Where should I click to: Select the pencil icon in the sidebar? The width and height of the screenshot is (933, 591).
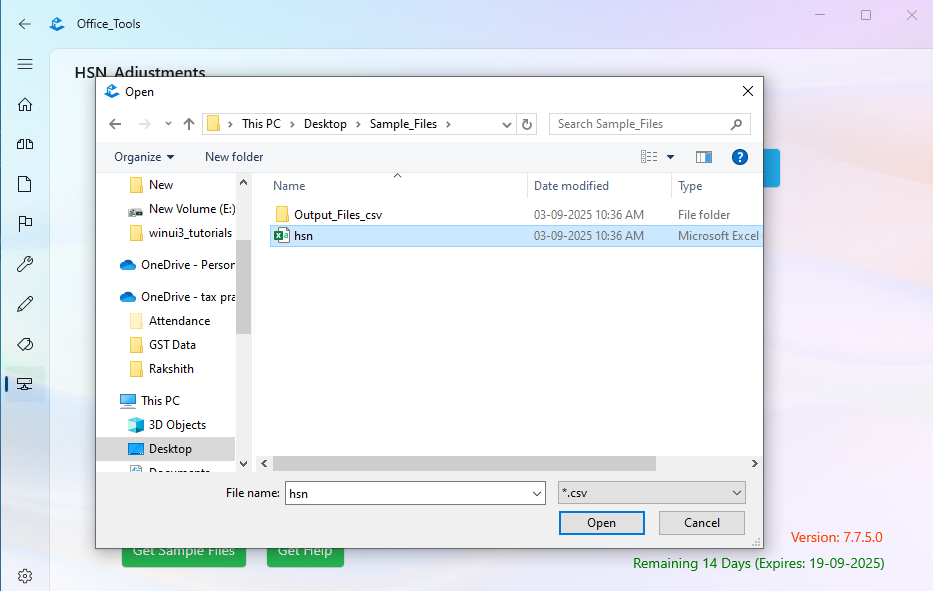pos(25,303)
